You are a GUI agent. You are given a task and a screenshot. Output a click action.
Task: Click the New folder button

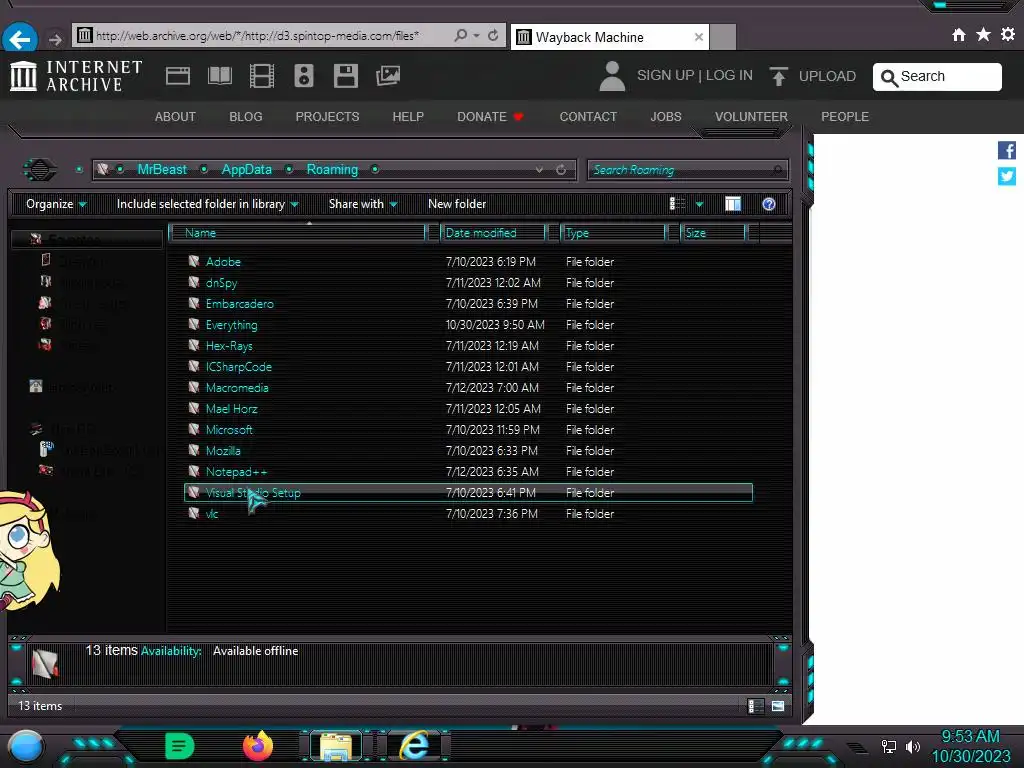tap(457, 204)
